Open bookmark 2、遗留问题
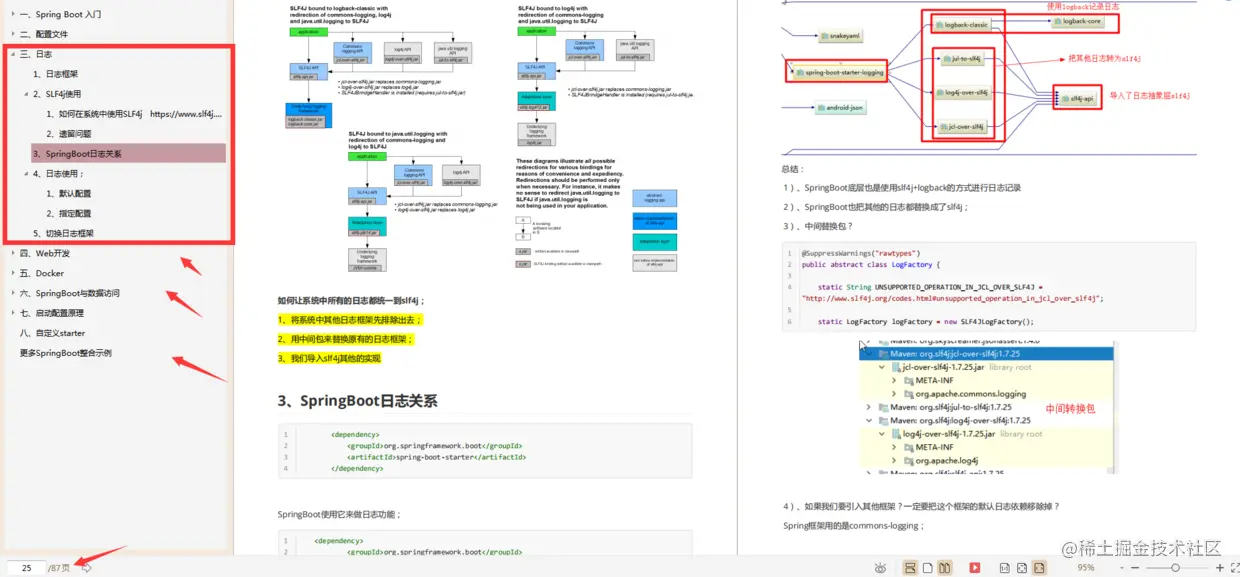The image size is (1240, 577). click(68, 134)
